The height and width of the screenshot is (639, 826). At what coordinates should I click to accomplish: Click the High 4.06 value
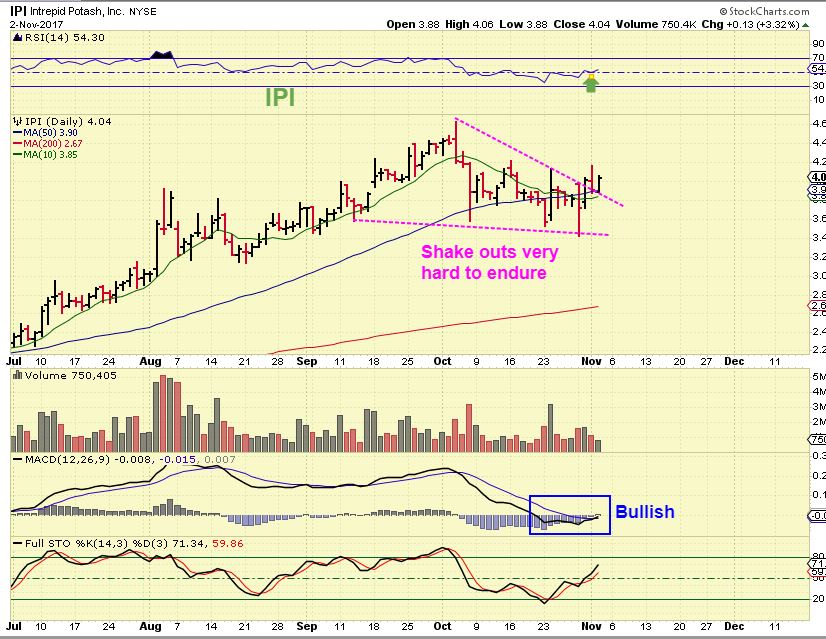(469, 24)
